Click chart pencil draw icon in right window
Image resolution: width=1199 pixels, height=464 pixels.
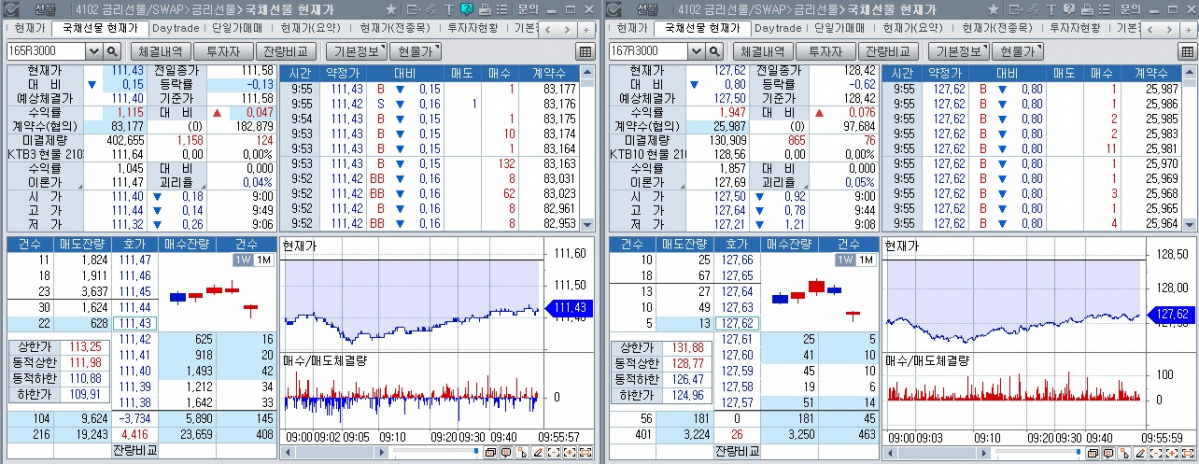(x=1140, y=453)
